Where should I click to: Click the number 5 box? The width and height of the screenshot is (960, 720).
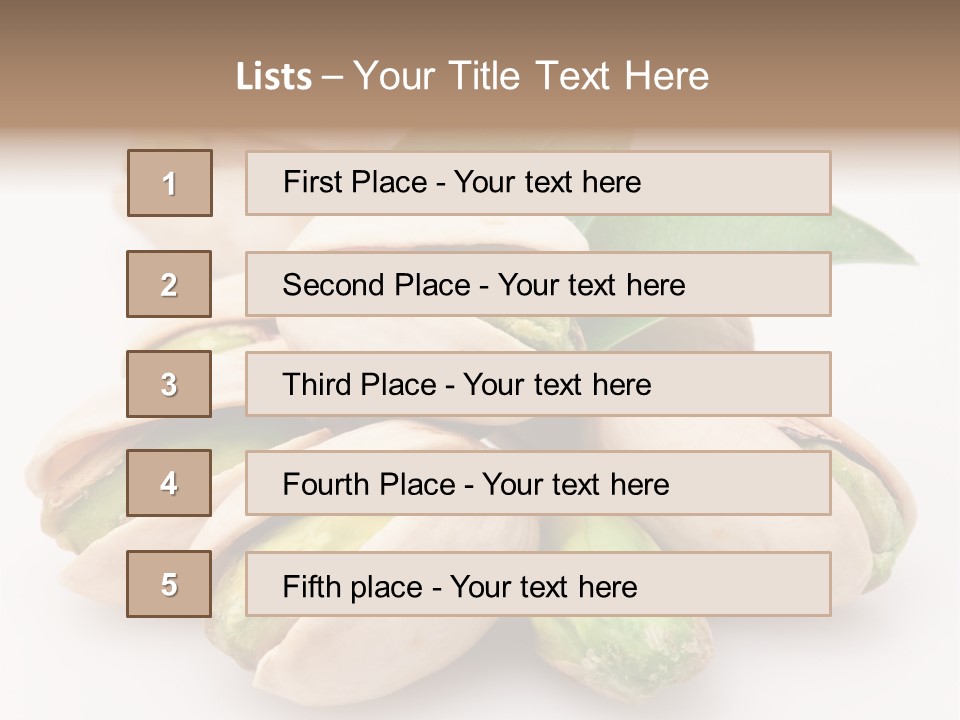tap(169, 584)
